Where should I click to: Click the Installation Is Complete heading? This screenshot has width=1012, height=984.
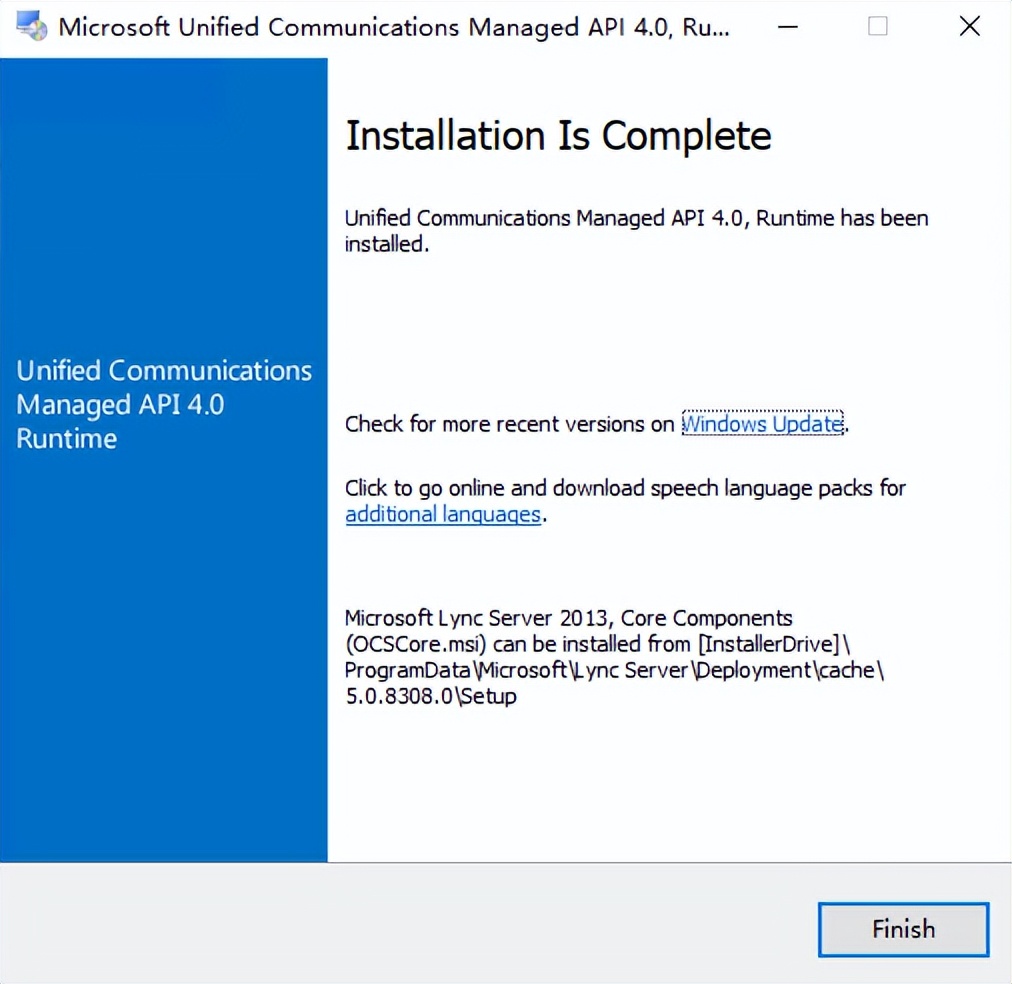tap(558, 136)
